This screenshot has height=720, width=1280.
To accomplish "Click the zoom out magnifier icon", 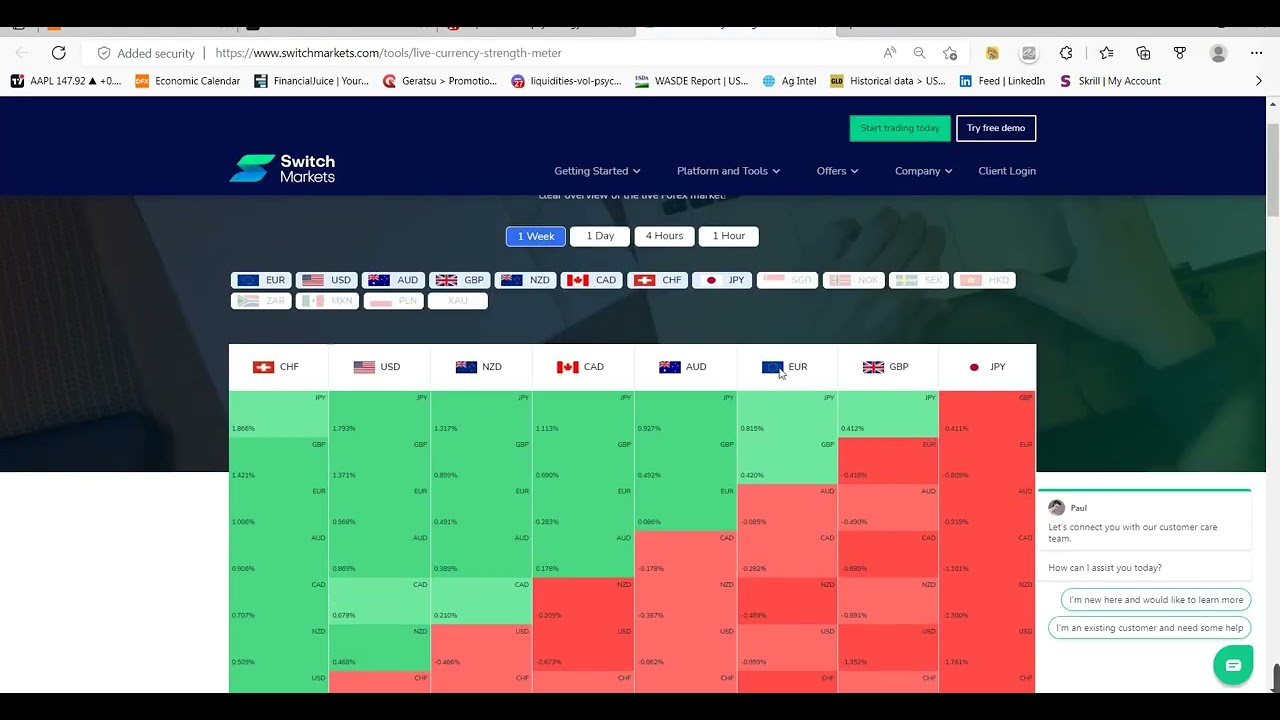I will pos(919,53).
